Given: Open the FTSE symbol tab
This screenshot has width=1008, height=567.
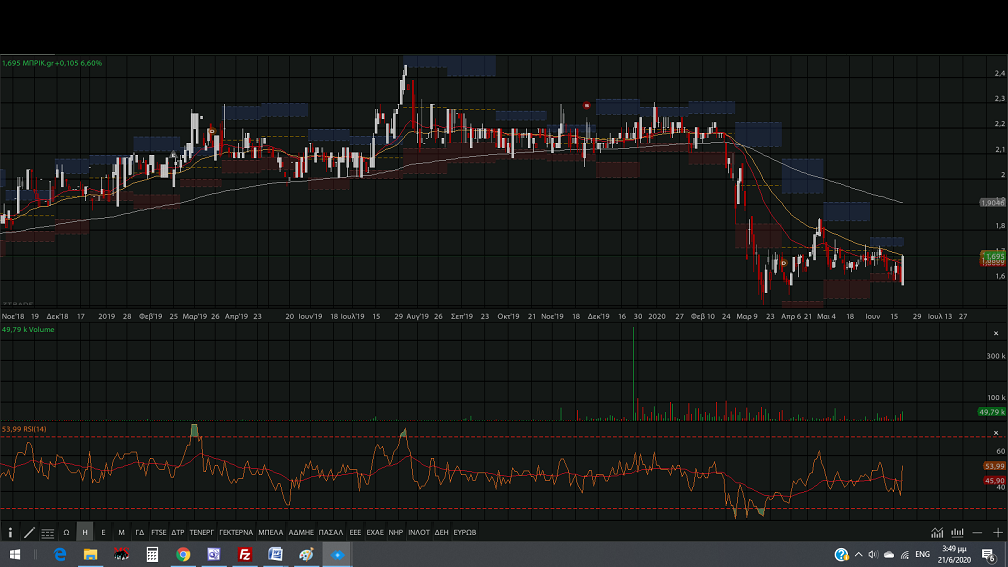Looking at the screenshot, I should tap(159, 533).
